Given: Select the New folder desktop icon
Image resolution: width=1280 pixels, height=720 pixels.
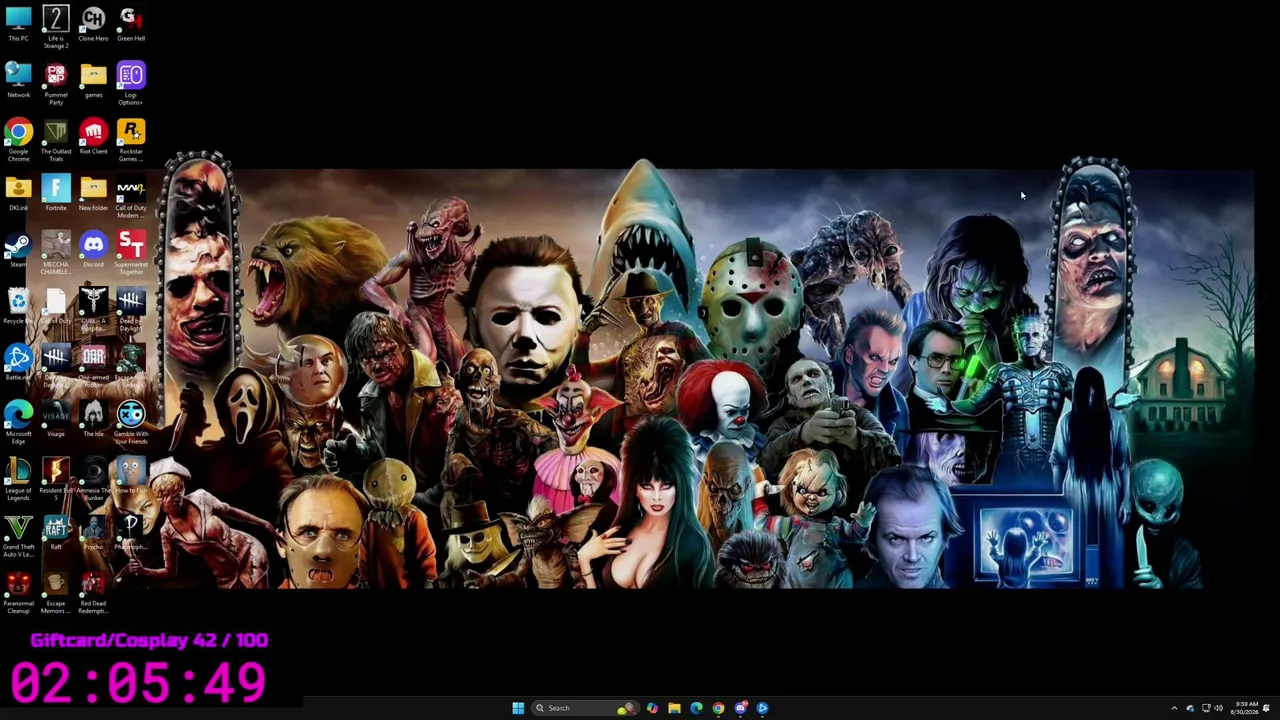Looking at the screenshot, I should coord(93,194).
